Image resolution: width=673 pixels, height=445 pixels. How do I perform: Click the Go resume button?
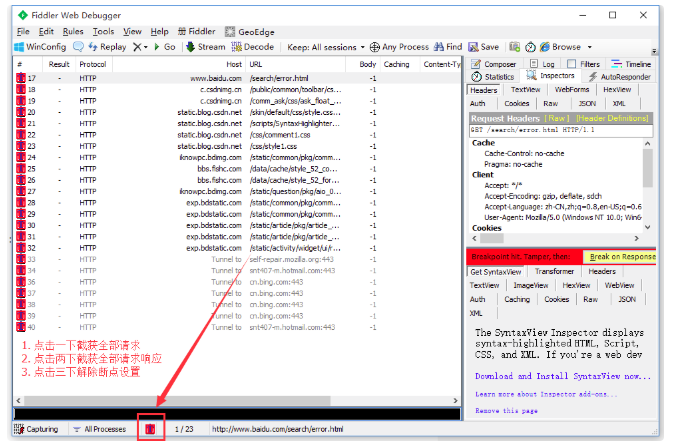[164, 47]
